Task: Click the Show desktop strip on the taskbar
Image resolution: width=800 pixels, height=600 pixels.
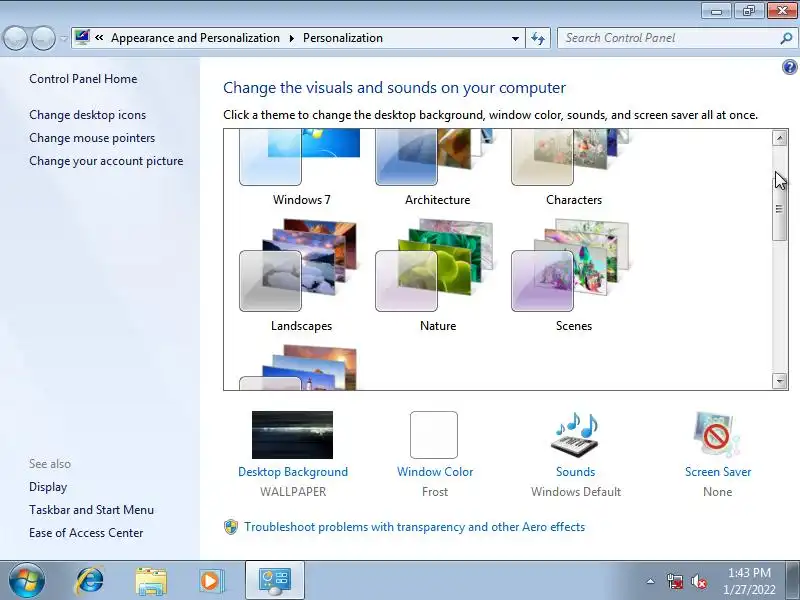Action: 794,581
